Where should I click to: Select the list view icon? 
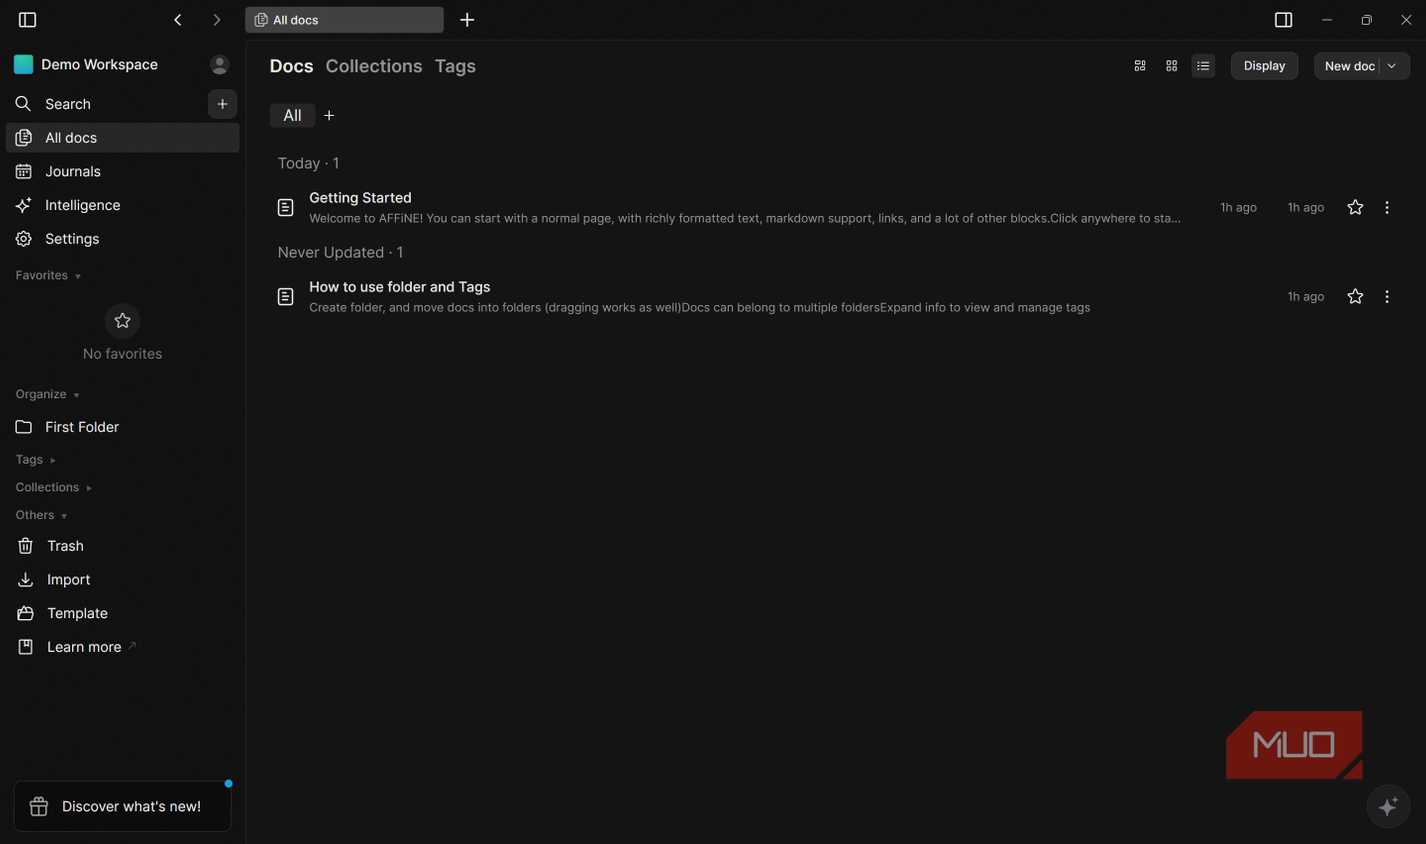1203,66
